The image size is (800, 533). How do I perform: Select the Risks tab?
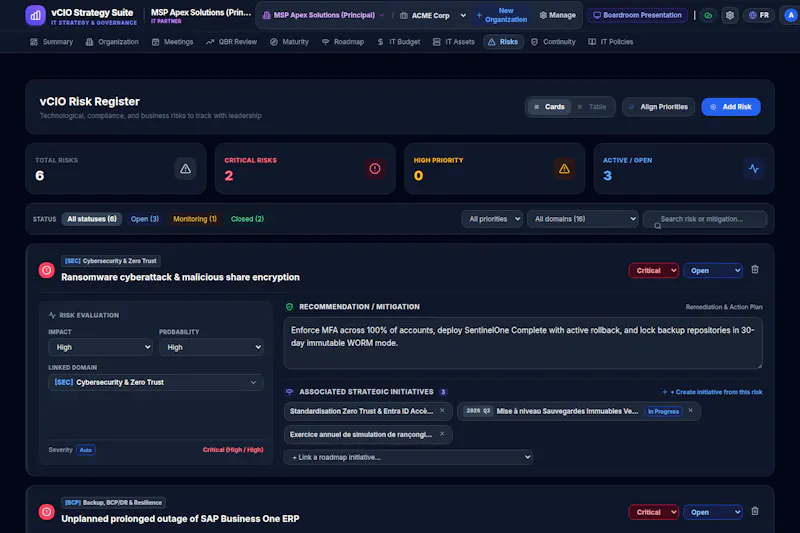coord(503,42)
